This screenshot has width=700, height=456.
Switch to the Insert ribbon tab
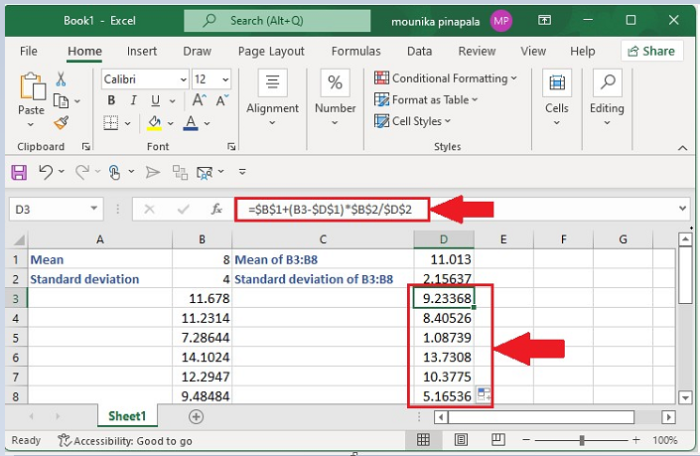(x=142, y=51)
